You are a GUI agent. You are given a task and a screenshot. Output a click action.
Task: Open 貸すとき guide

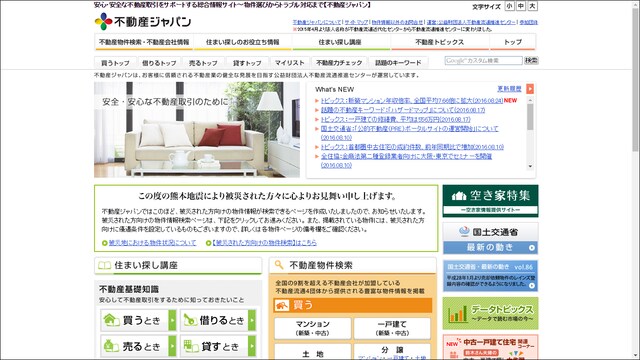click(x=218, y=346)
